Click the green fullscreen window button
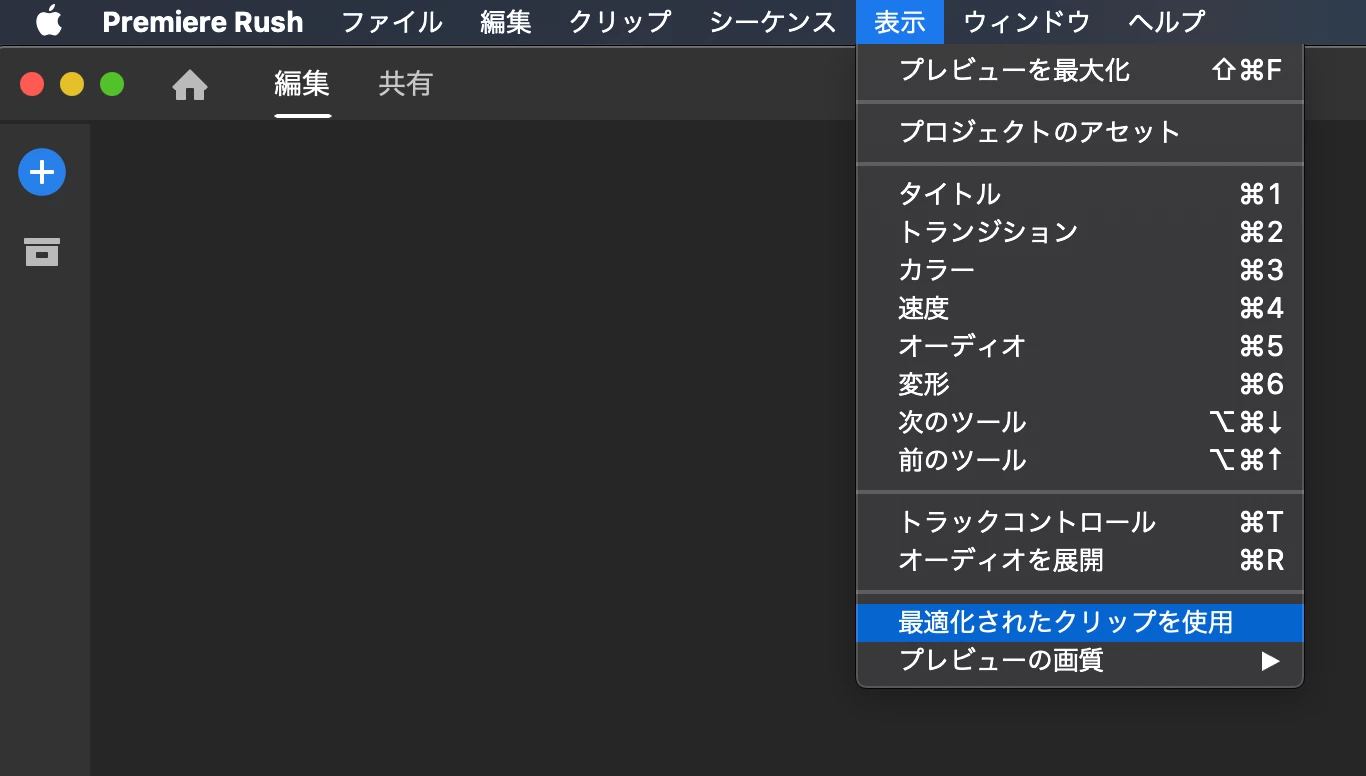1366x776 pixels. [112, 84]
